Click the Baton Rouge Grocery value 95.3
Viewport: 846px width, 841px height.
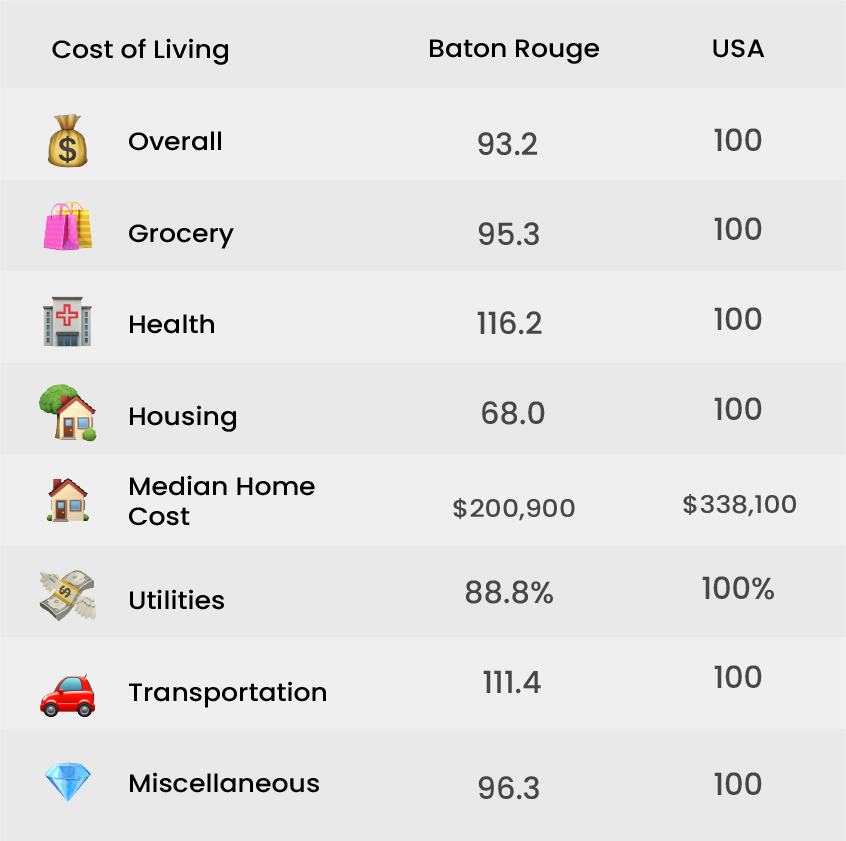[508, 234]
